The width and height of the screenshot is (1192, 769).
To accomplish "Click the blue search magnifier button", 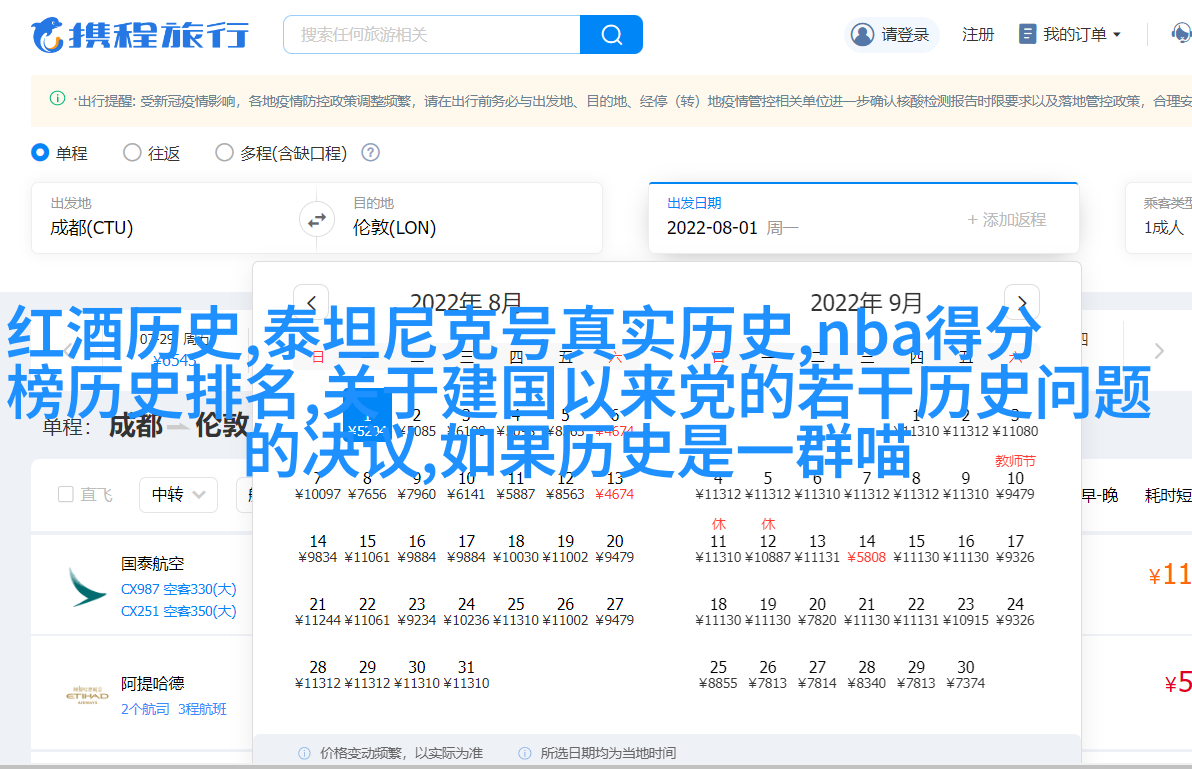I will [x=611, y=35].
